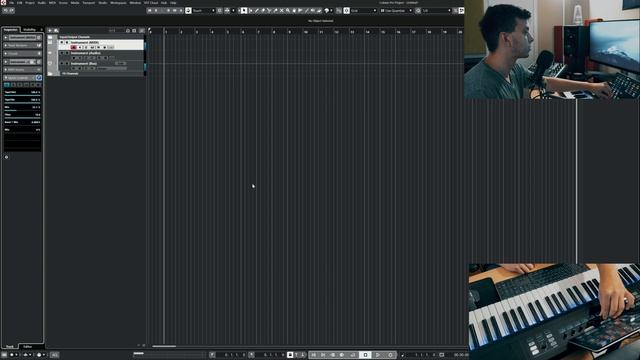Toggle Auto-Scroll button left of Snap

click(338, 11)
